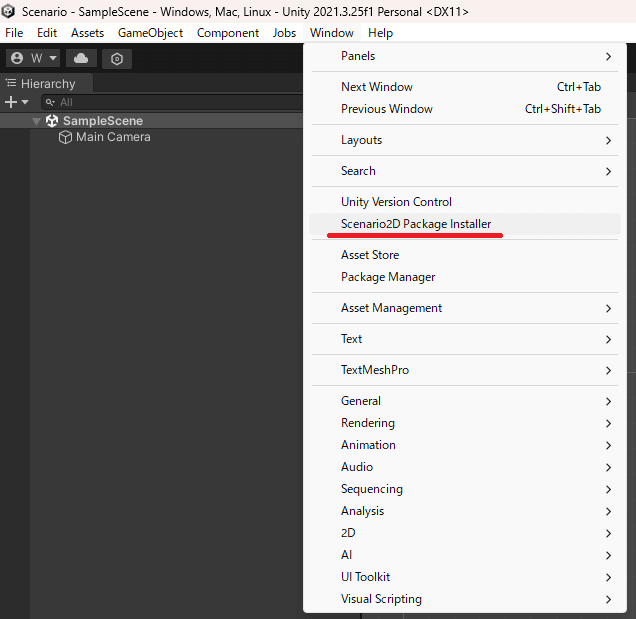Open the File menu
Image resolution: width=636 pixels, height=619 pixels.
coord(14,33)
